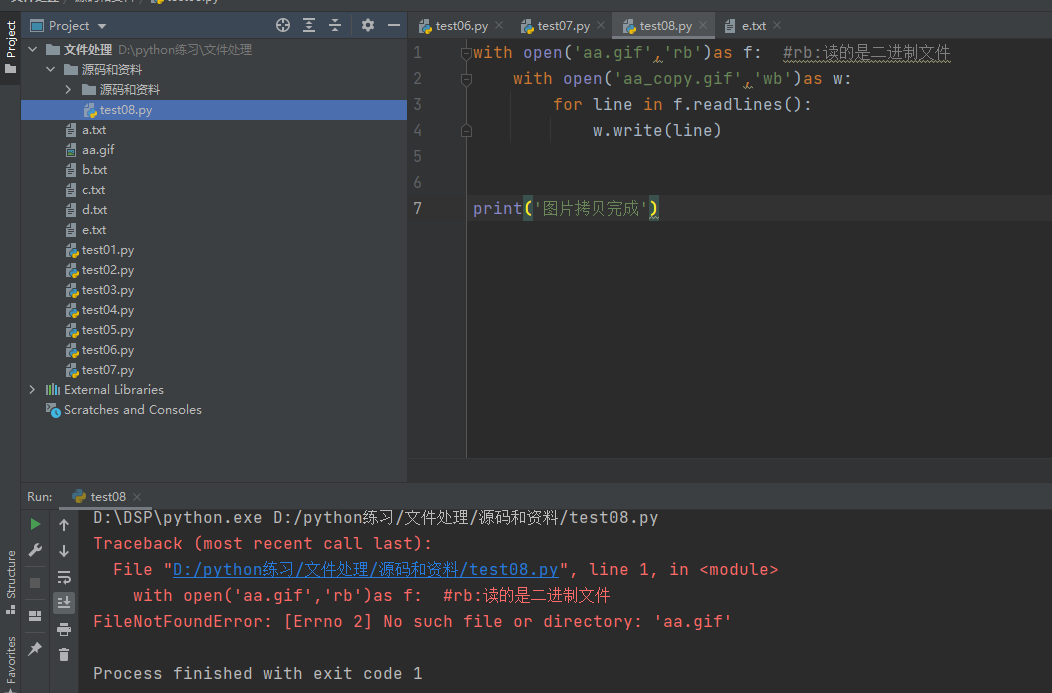Viewport: 1052px width, 693px height.
Task: Select test02.py in project tree
Action: [x=107, y=270]
